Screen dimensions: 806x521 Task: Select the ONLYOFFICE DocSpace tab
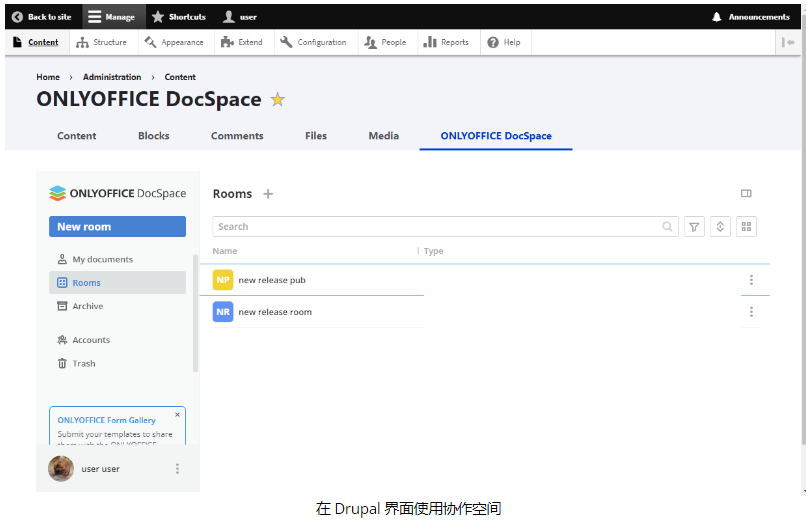coord(496,136)
